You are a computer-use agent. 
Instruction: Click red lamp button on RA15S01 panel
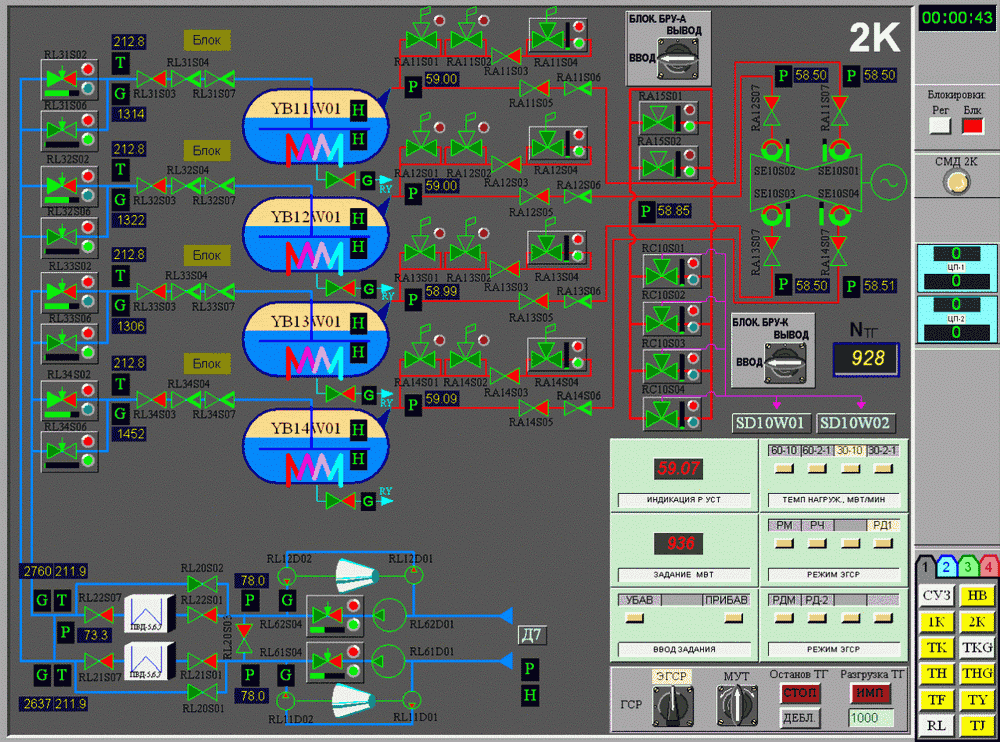[x=688, y=109]
